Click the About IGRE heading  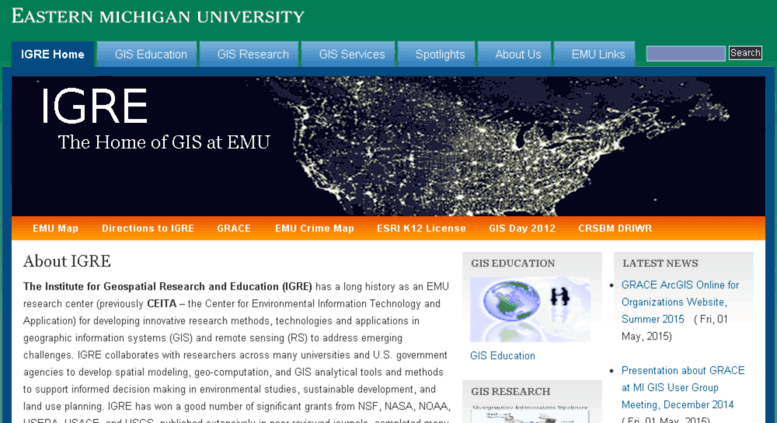(x=67, y=261)
